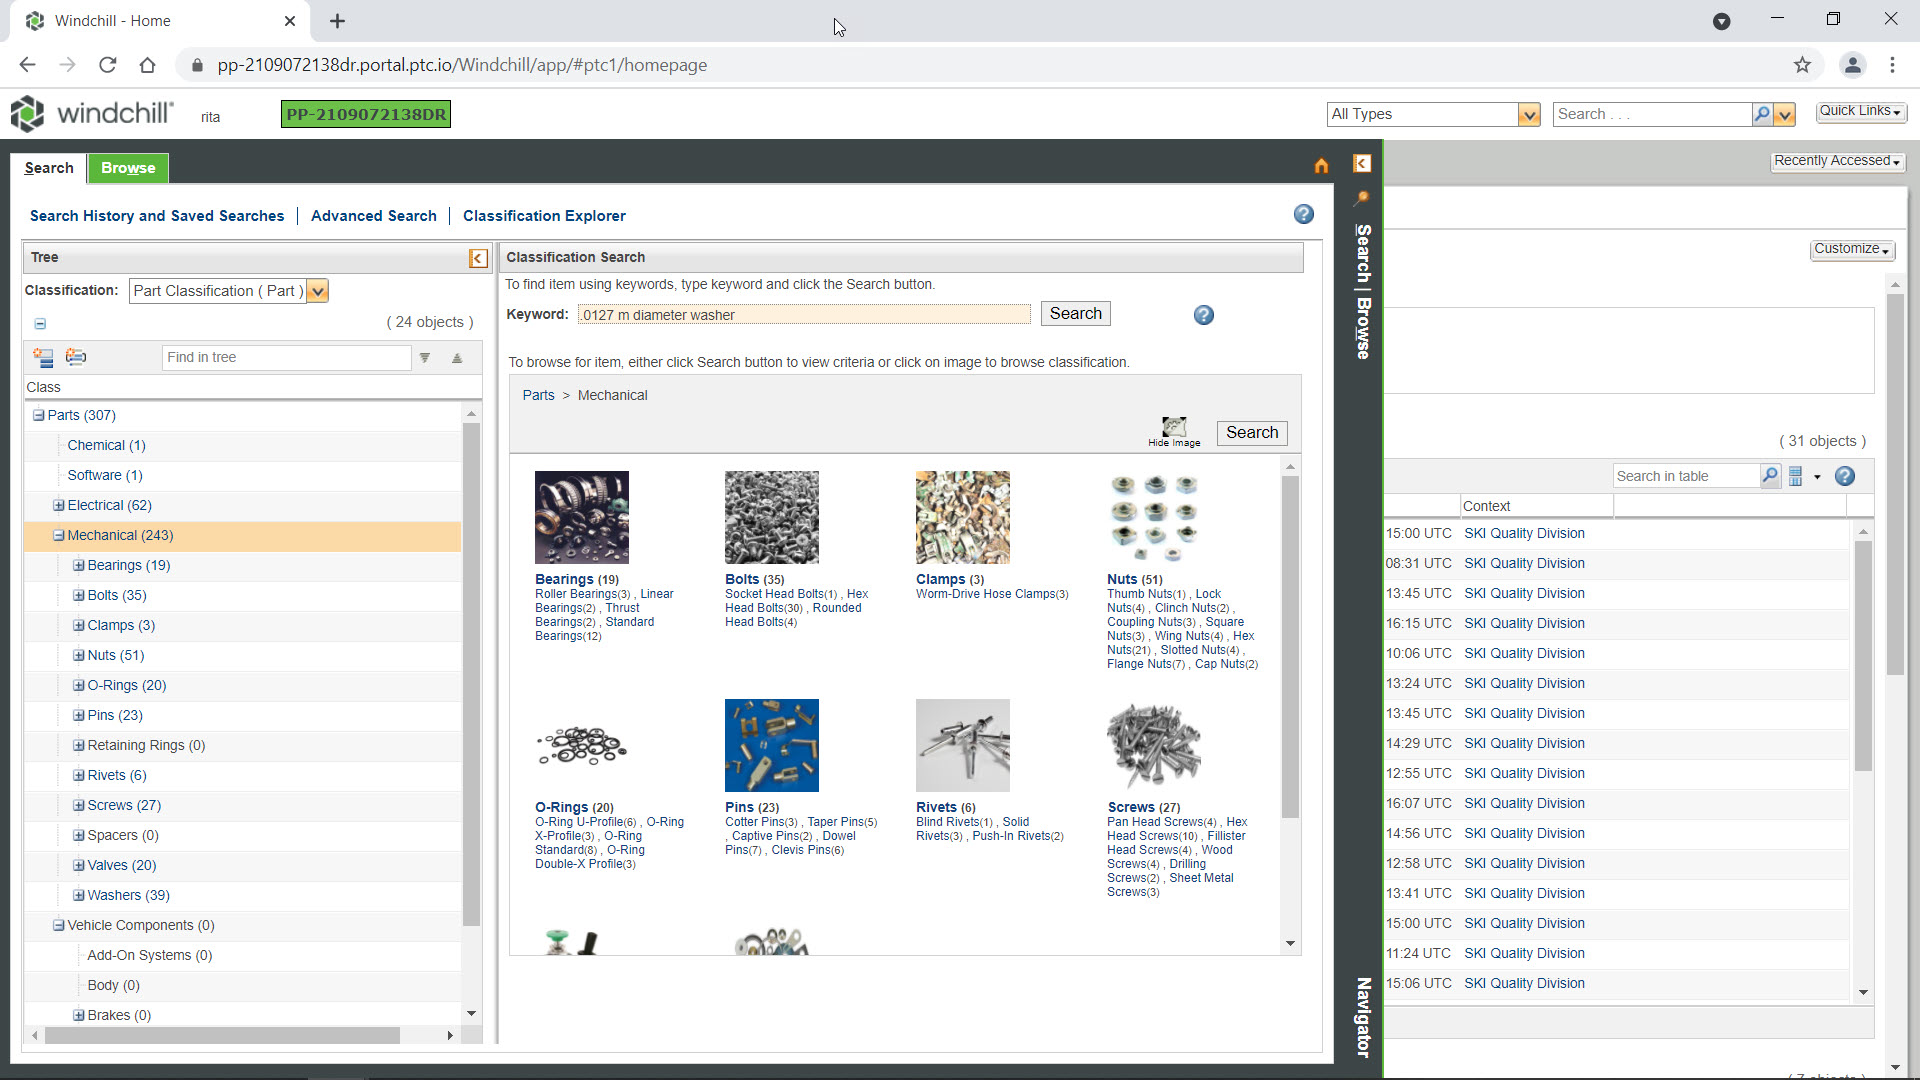Bookmark this page with star icon

[x=1802, y=65]
